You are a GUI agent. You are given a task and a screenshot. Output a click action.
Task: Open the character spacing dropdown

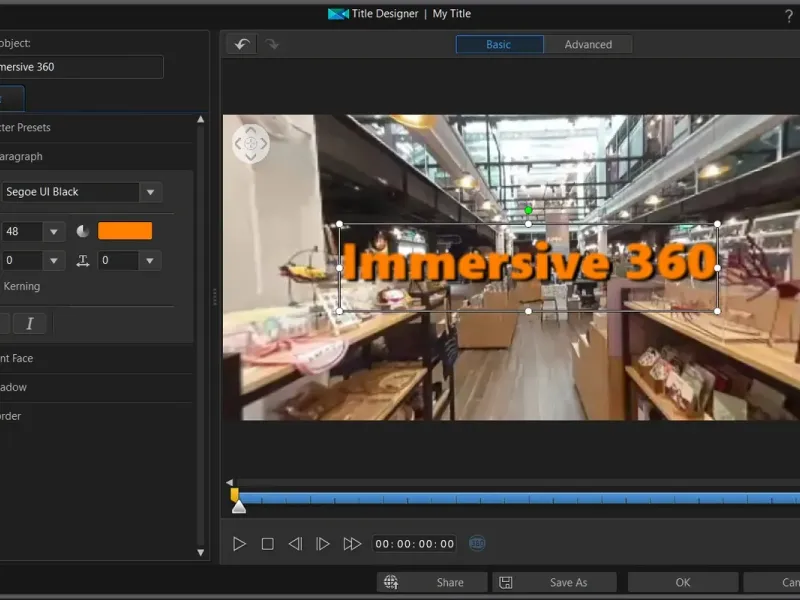[x=149, y=261]
